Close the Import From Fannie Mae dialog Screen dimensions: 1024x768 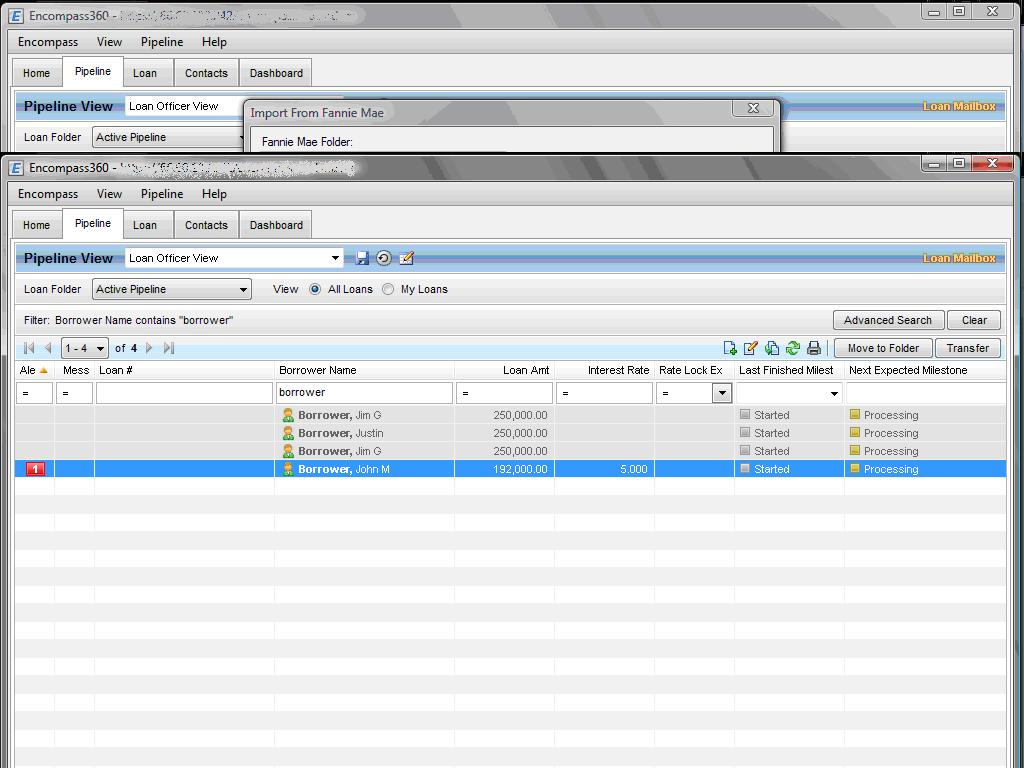pos(753,108)
